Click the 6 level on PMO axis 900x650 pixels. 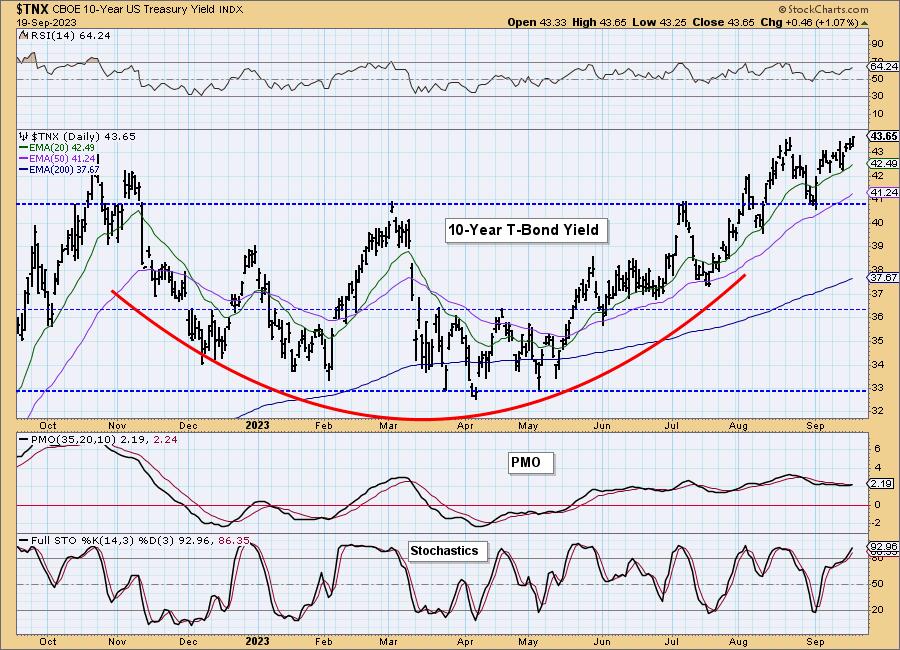point(878,449)
